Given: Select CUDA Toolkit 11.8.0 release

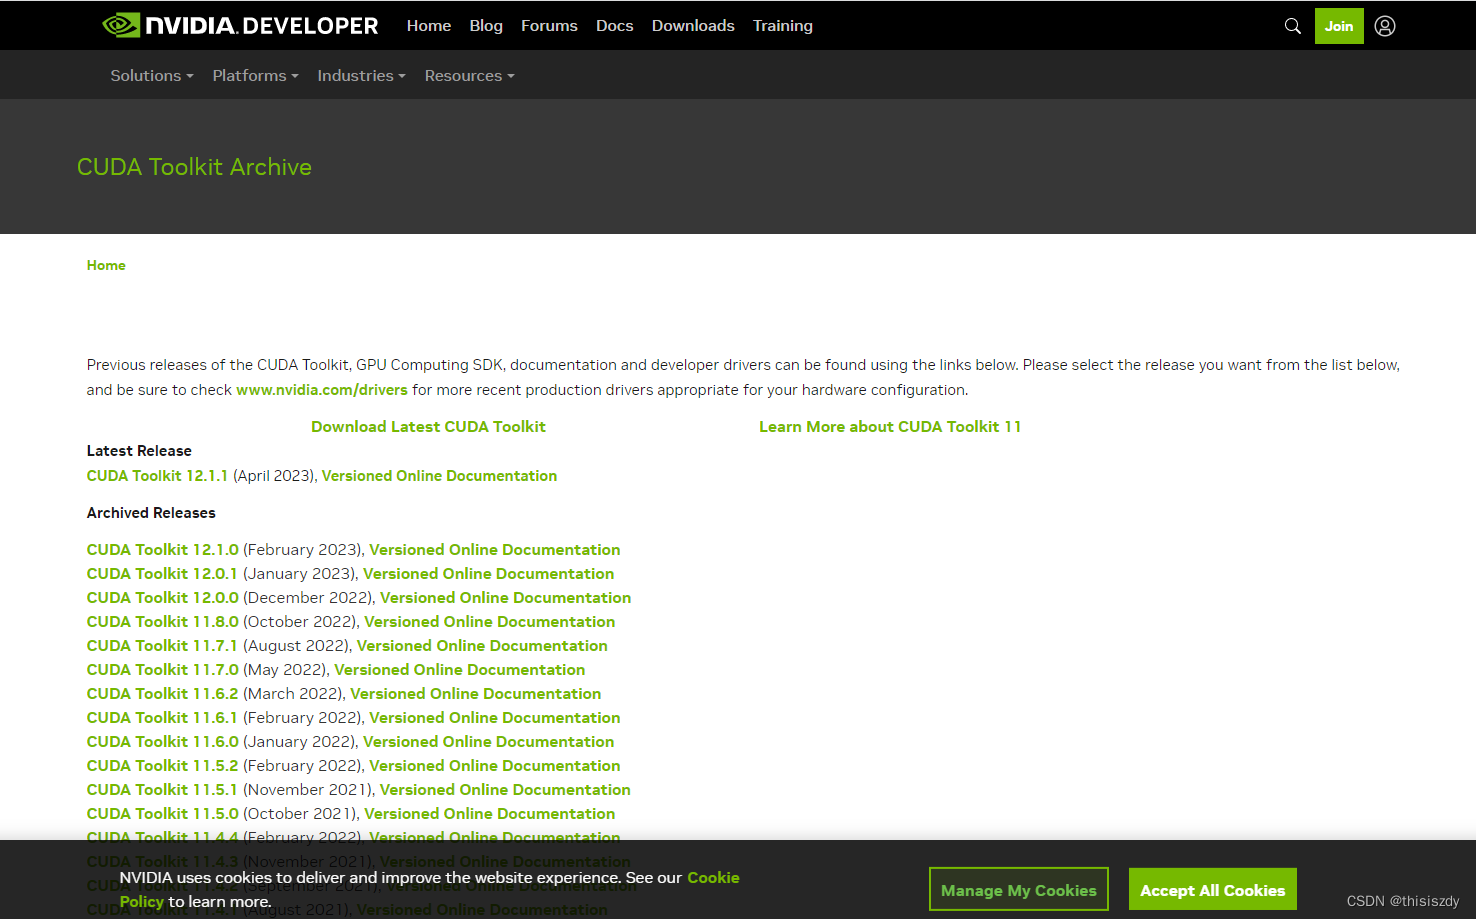Looking at the screenshot, I should [163, 622].
